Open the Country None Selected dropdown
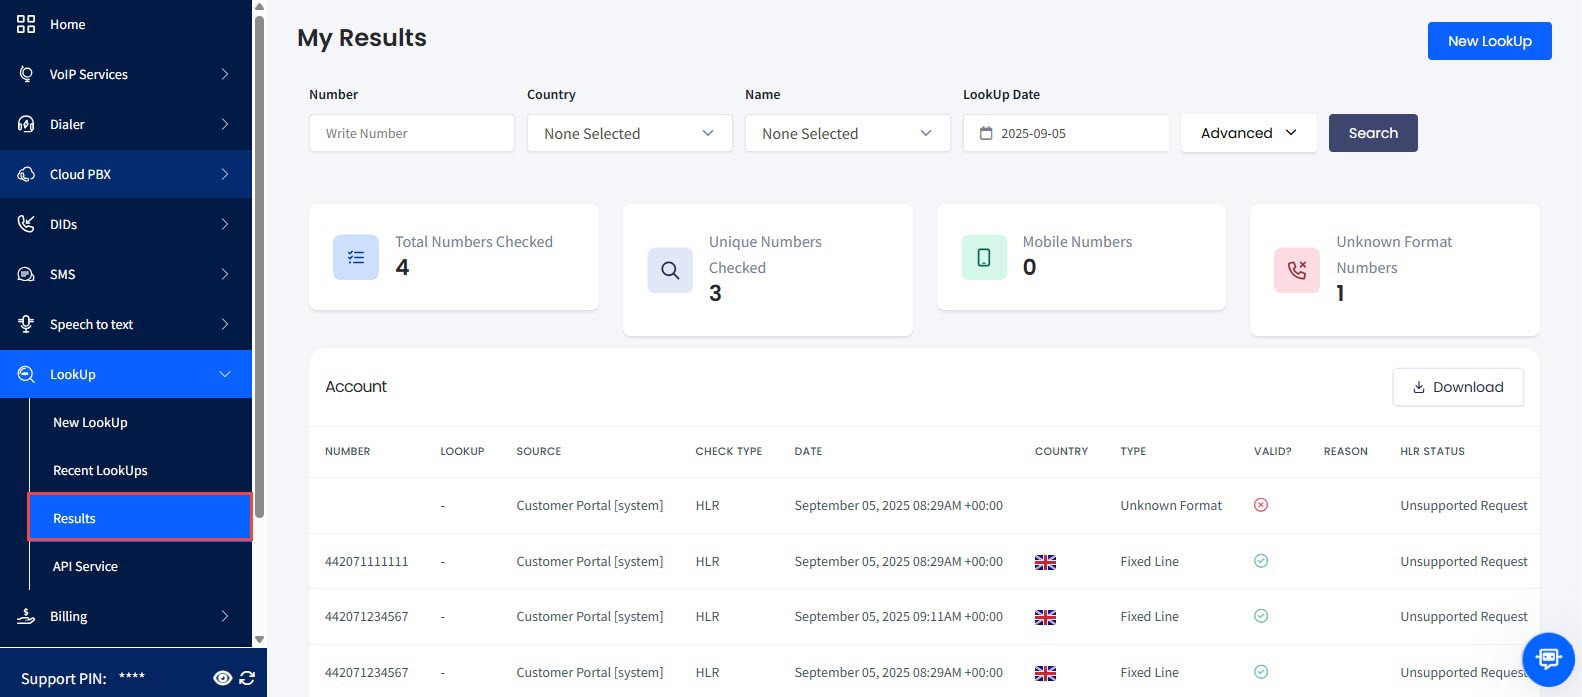1582x697 pixels. coord(629,133)
